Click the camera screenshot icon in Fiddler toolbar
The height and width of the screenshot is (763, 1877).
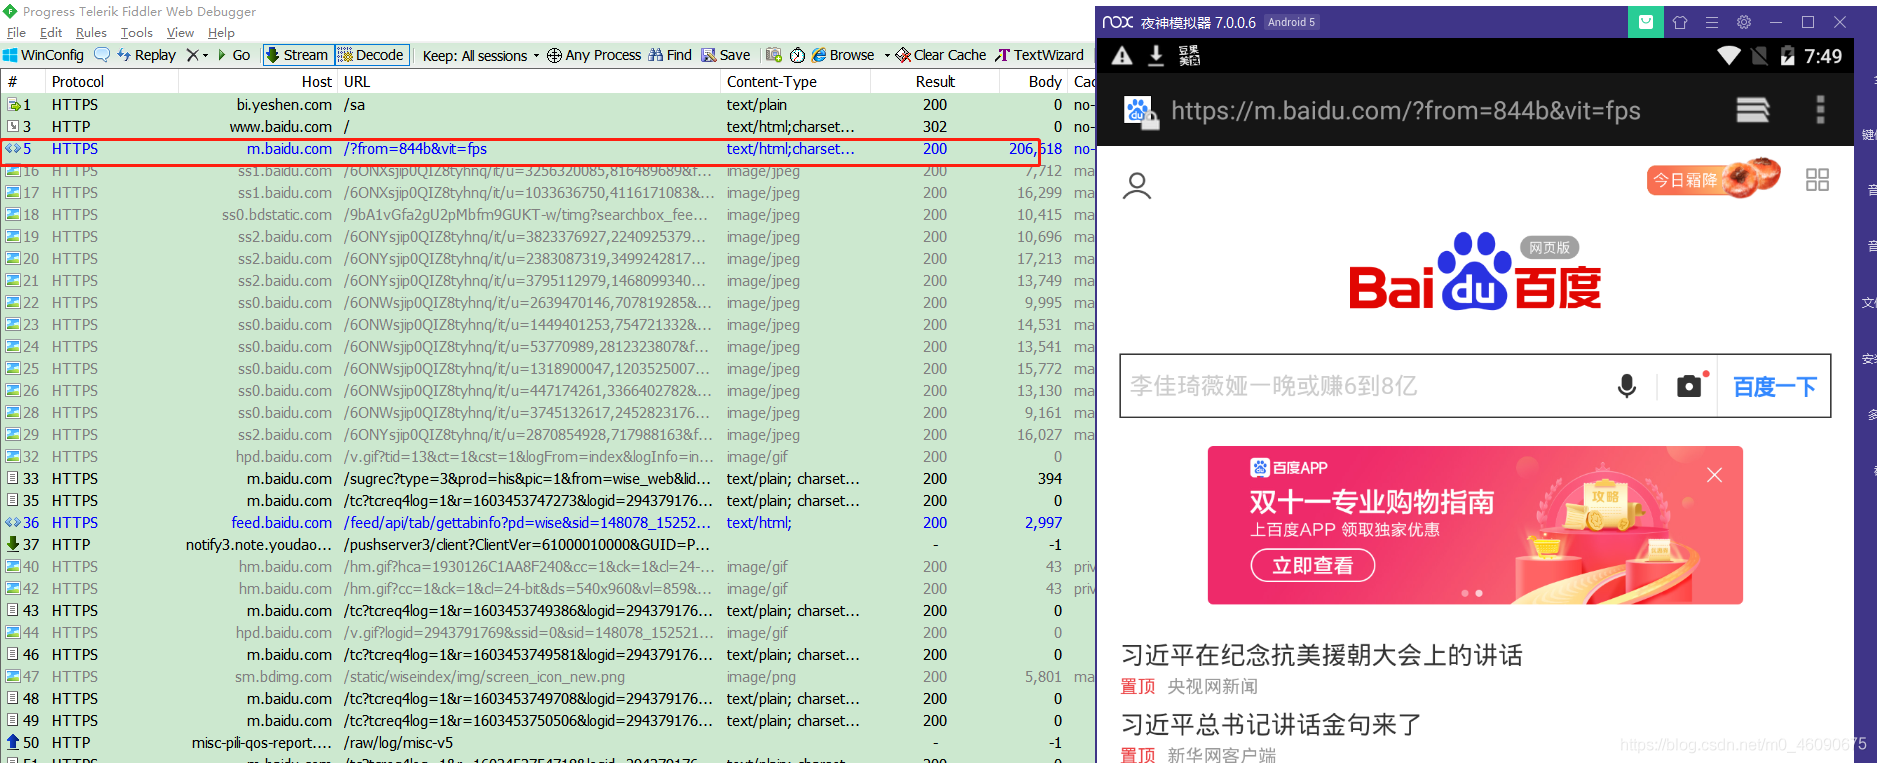pos(773,55)
